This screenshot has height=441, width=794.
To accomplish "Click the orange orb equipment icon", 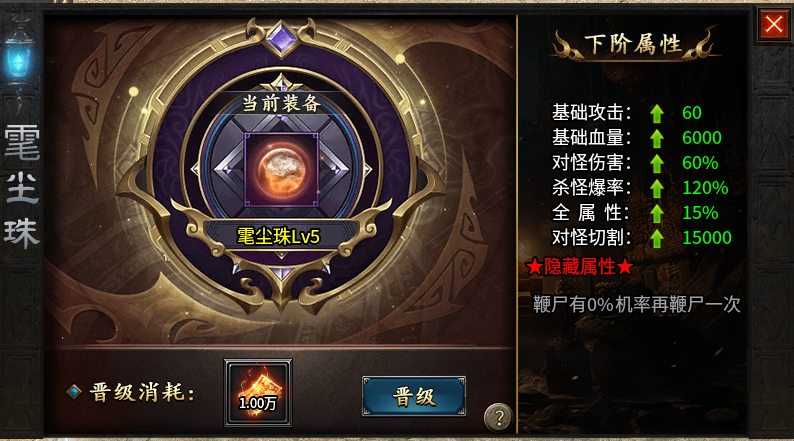I will click(x=282, y=170).
